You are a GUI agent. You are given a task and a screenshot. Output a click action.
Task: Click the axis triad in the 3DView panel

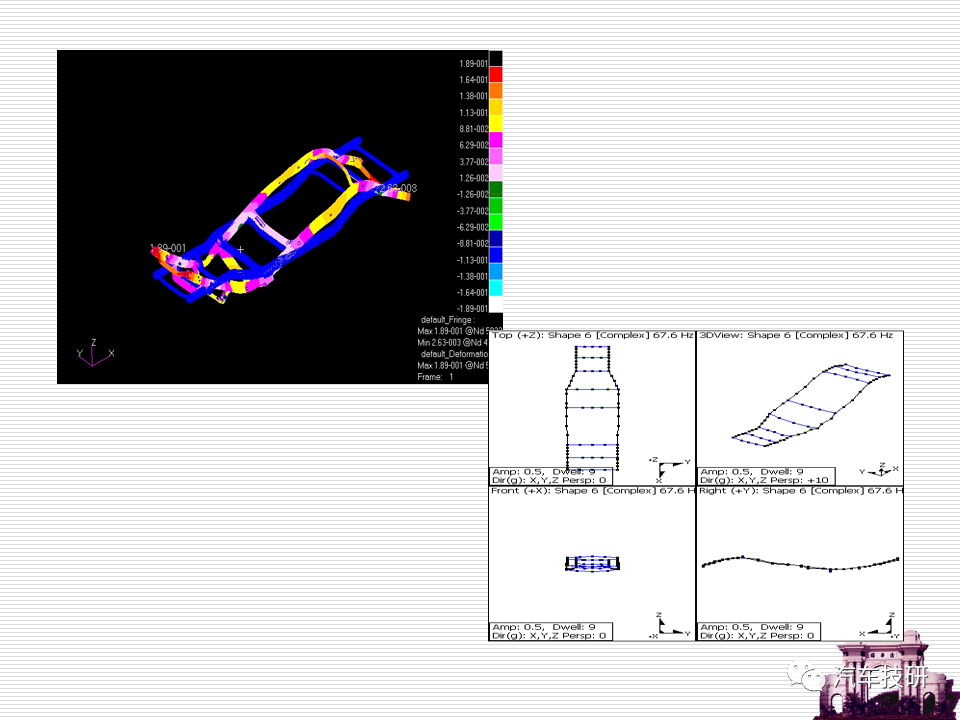879,470
